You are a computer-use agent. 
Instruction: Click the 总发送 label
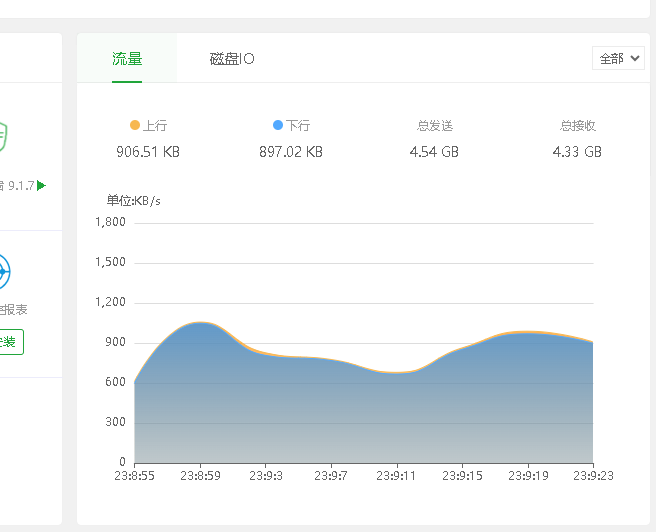tap(435, 125)
